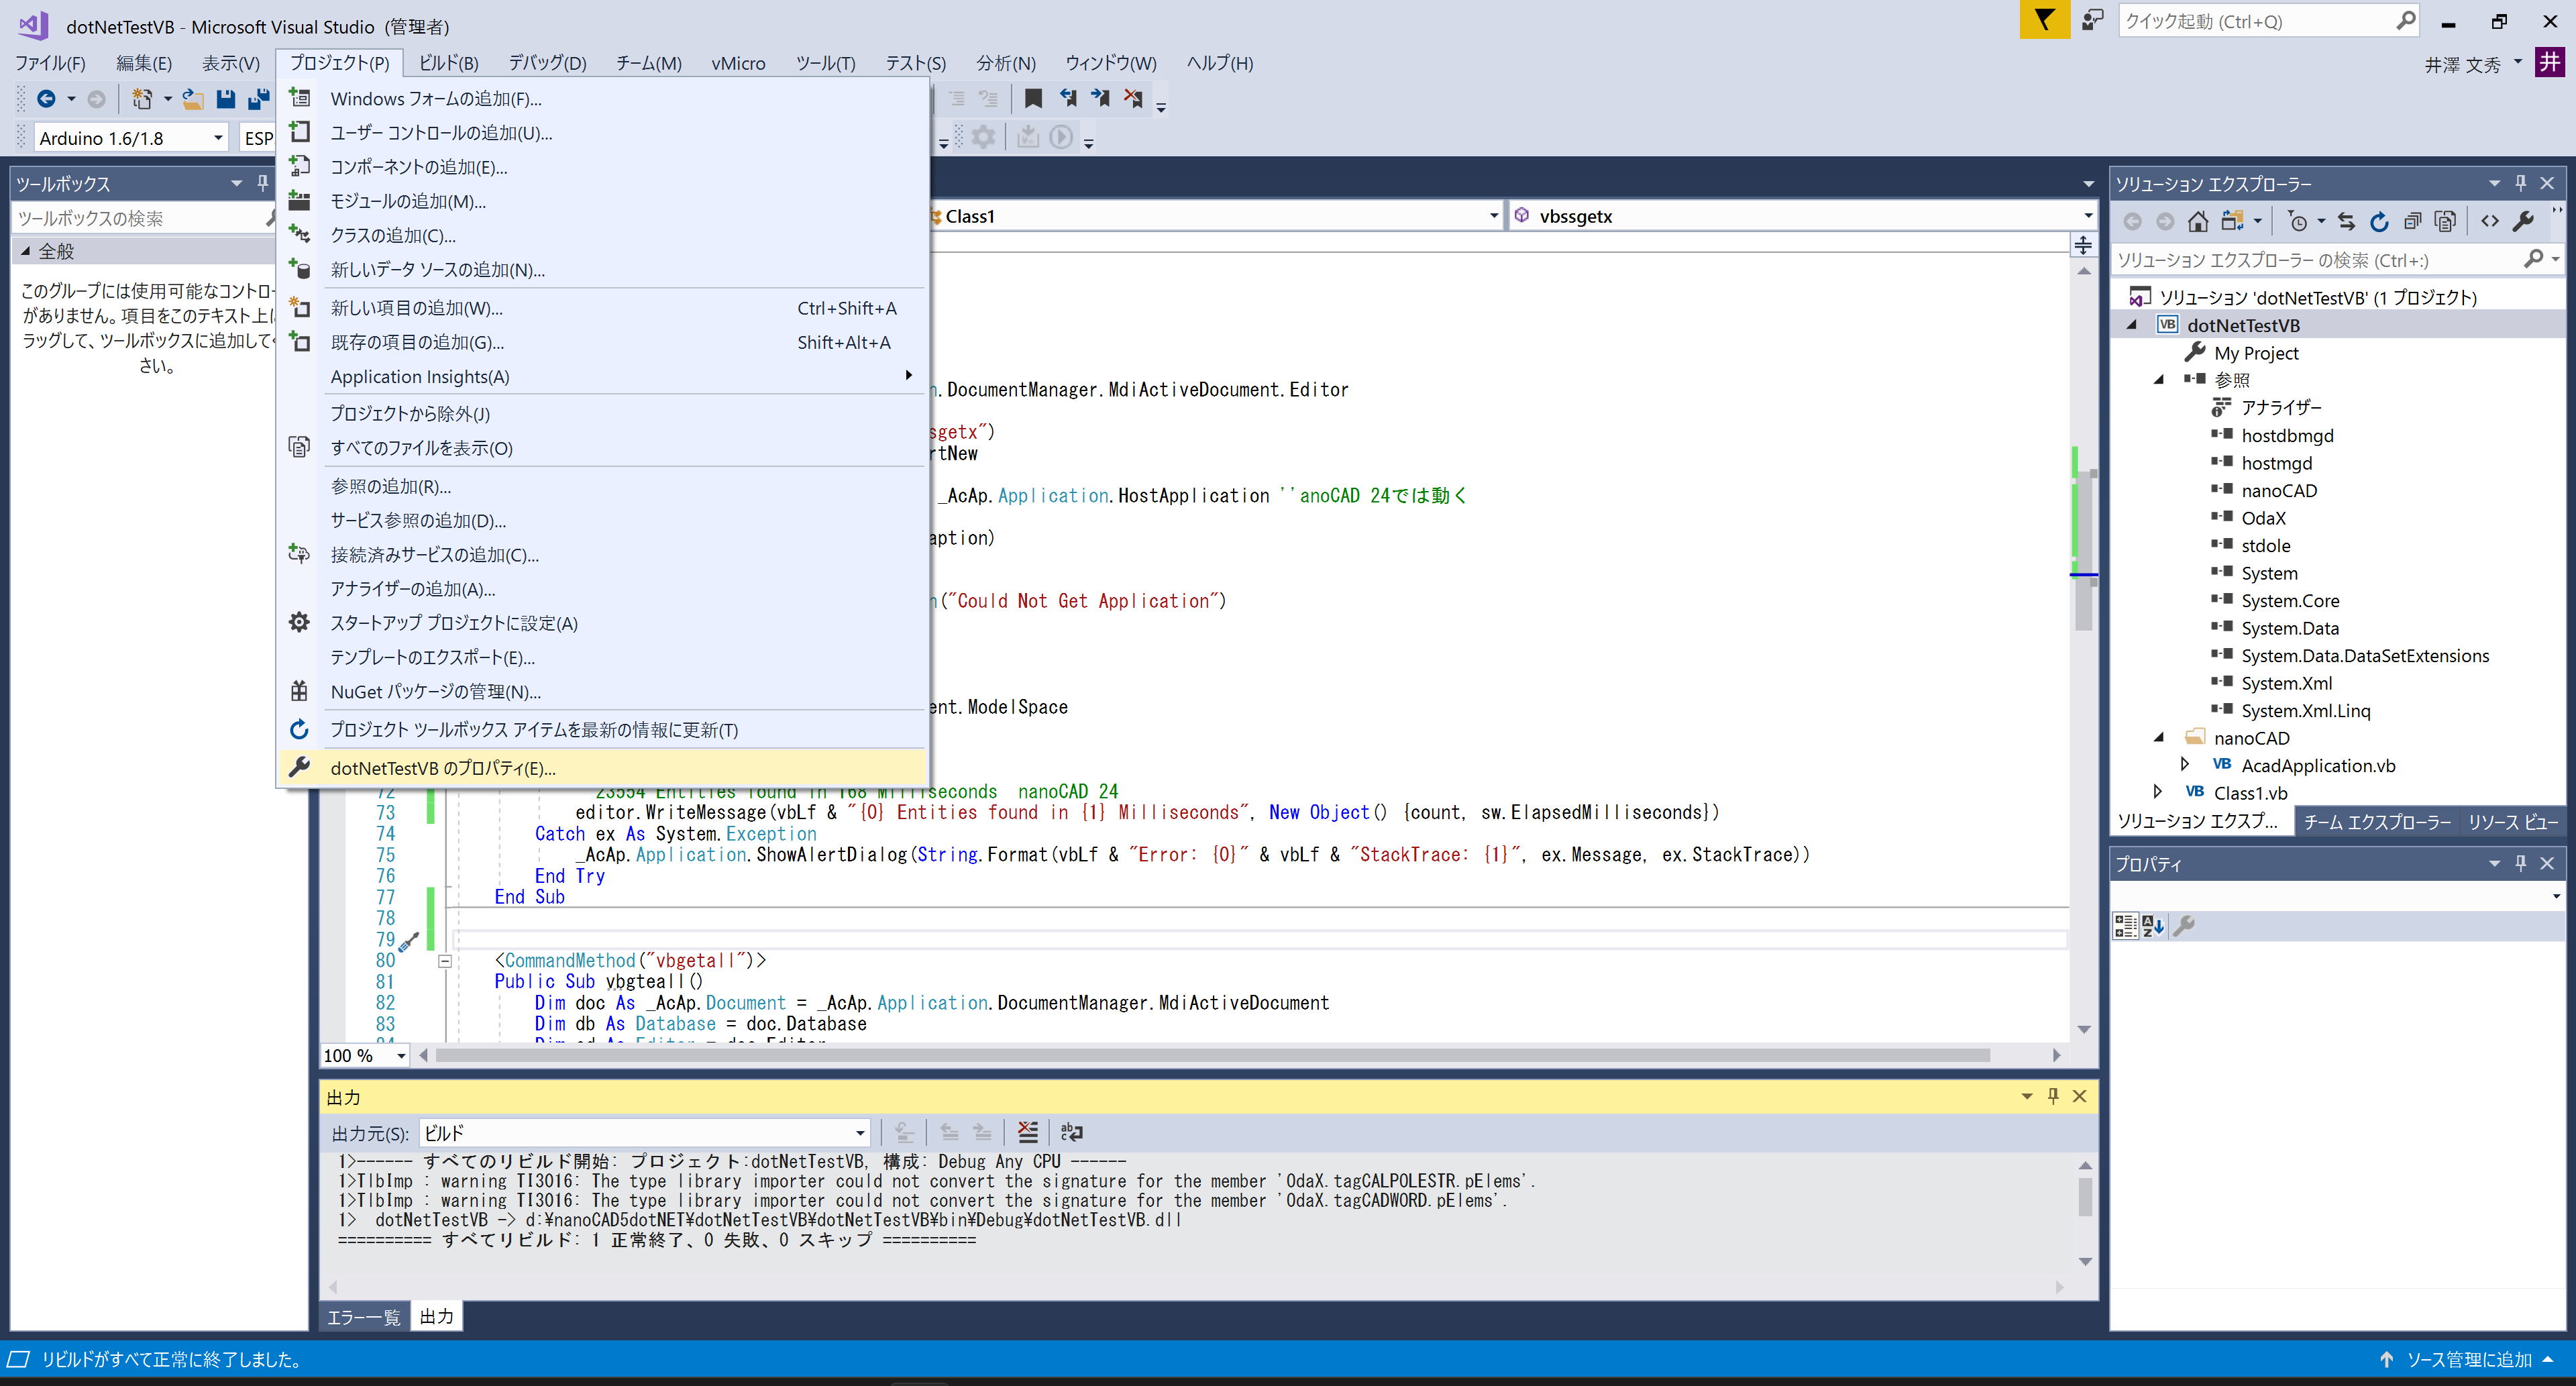Screen dimensions: 2576x1386
Task: Expand the AcadApplication.vb tree node
Action: click(x=2185, y=765)
